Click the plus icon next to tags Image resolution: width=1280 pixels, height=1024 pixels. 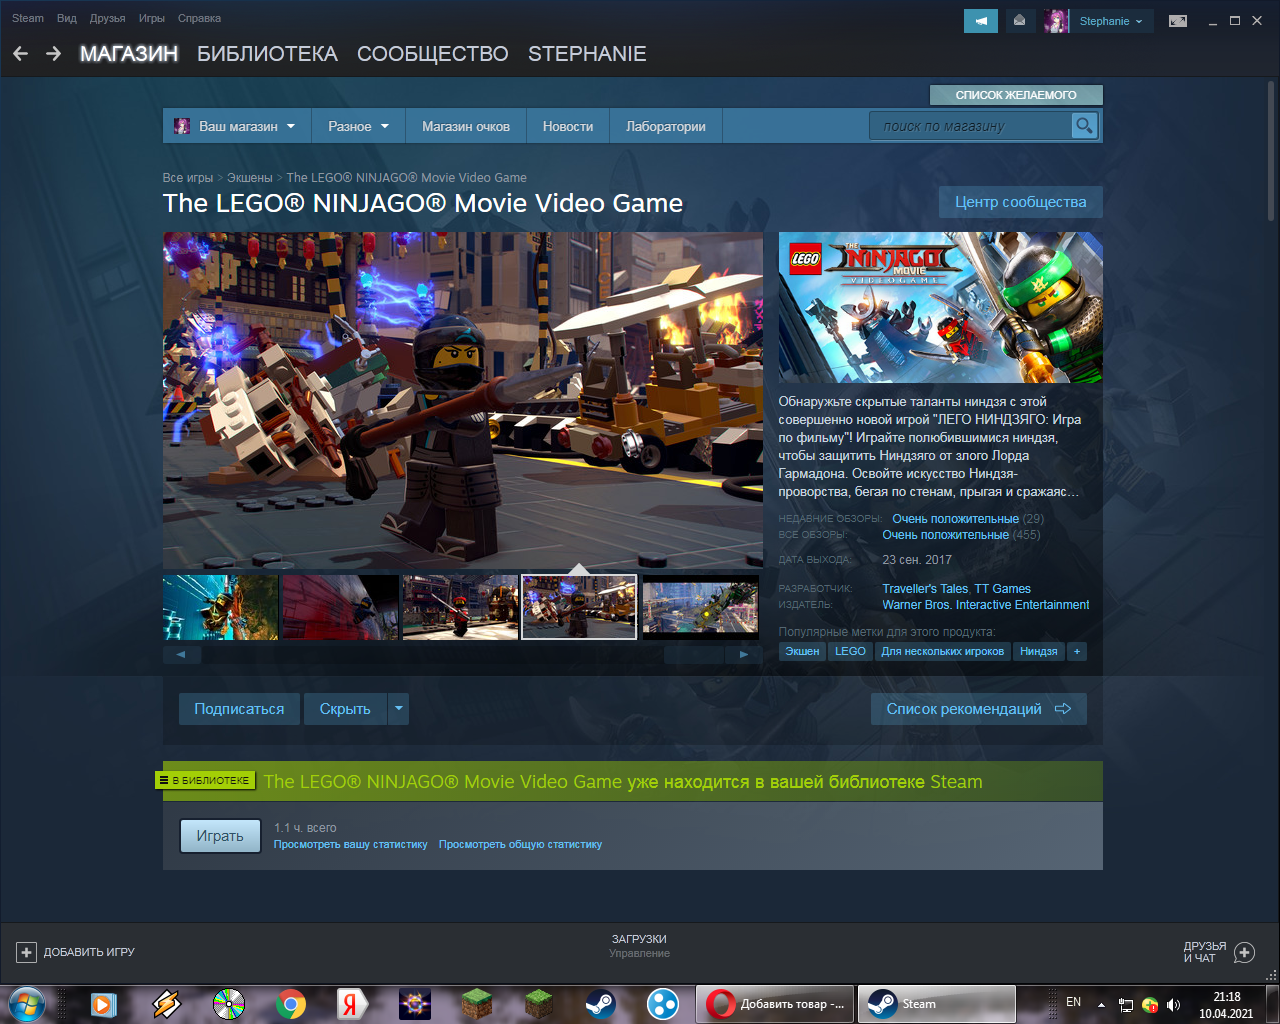coord(1077,651)
